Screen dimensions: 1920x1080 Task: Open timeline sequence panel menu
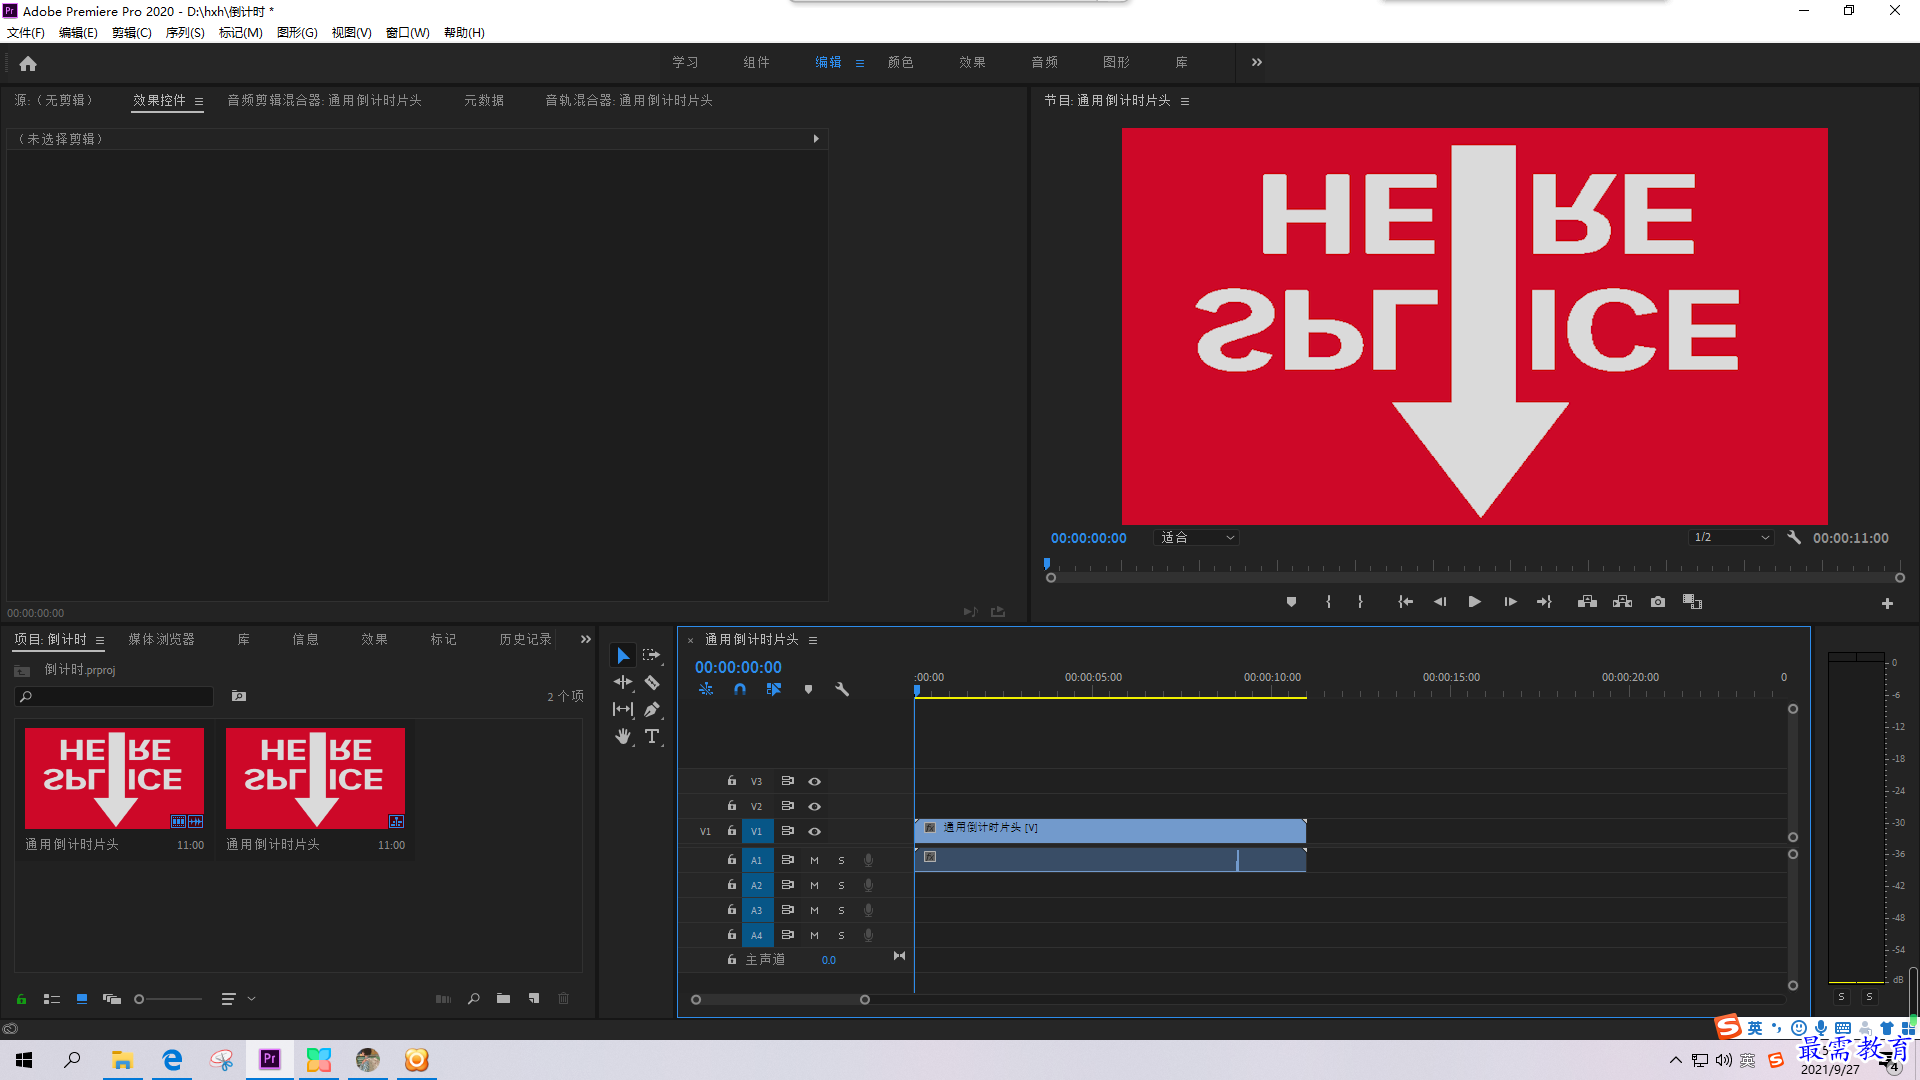point(813,640)
